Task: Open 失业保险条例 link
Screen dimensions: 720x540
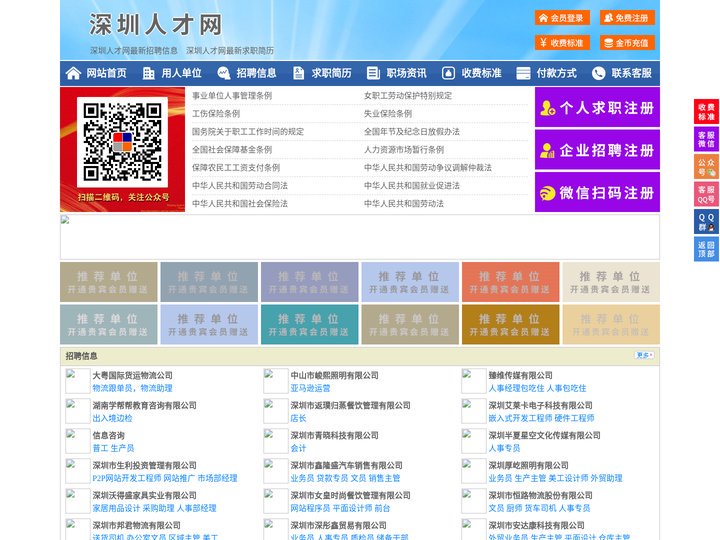Action: point(388,113)
